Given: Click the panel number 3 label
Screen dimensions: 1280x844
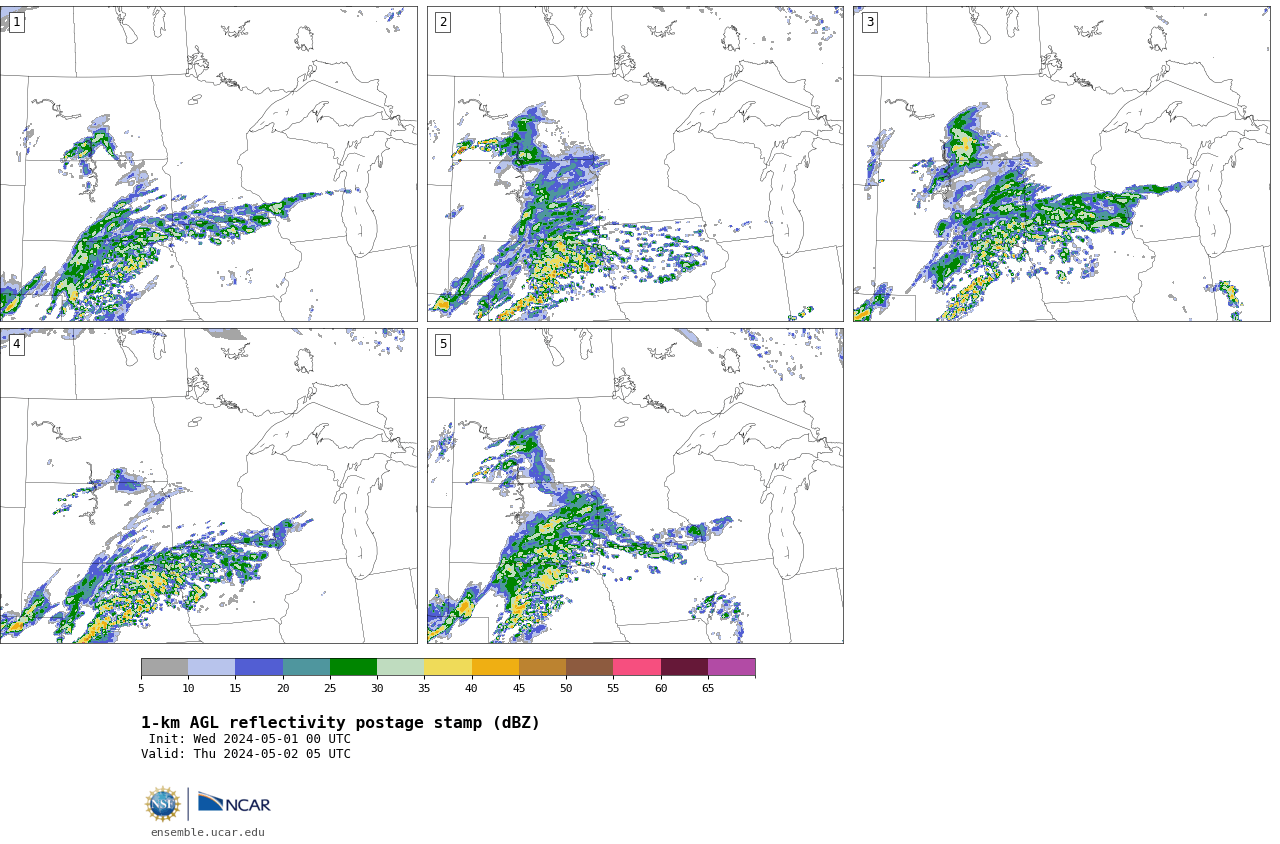Looking at the screenshot, I should pyautogui.click(x=870, y=22).
